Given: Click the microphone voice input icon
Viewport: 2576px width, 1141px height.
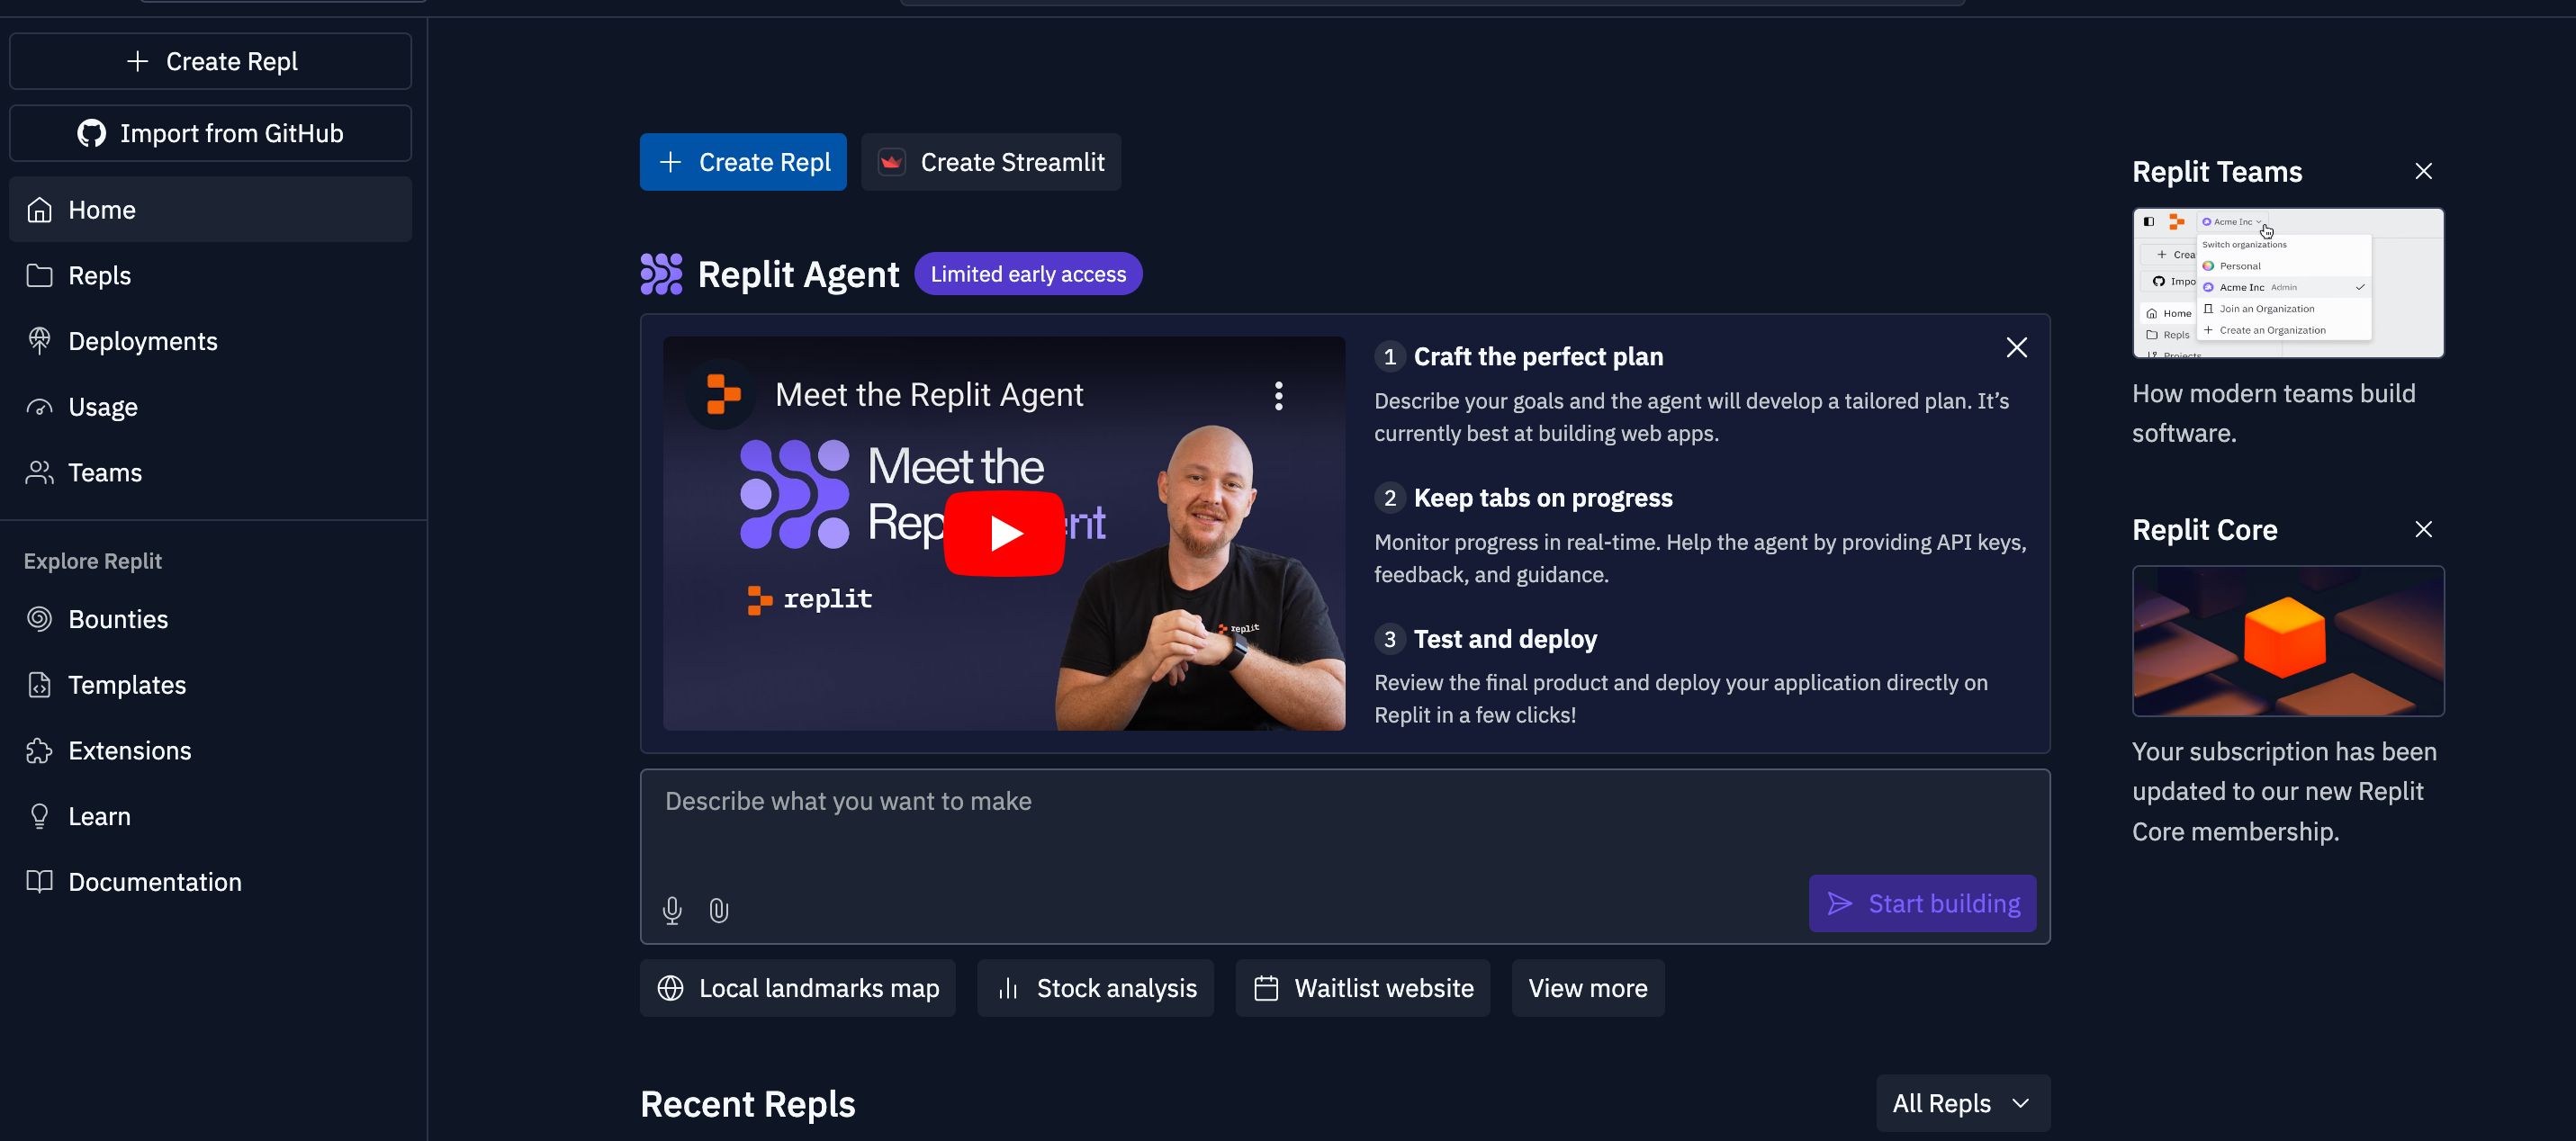Looking at the screenshot, I should [672, 910].
